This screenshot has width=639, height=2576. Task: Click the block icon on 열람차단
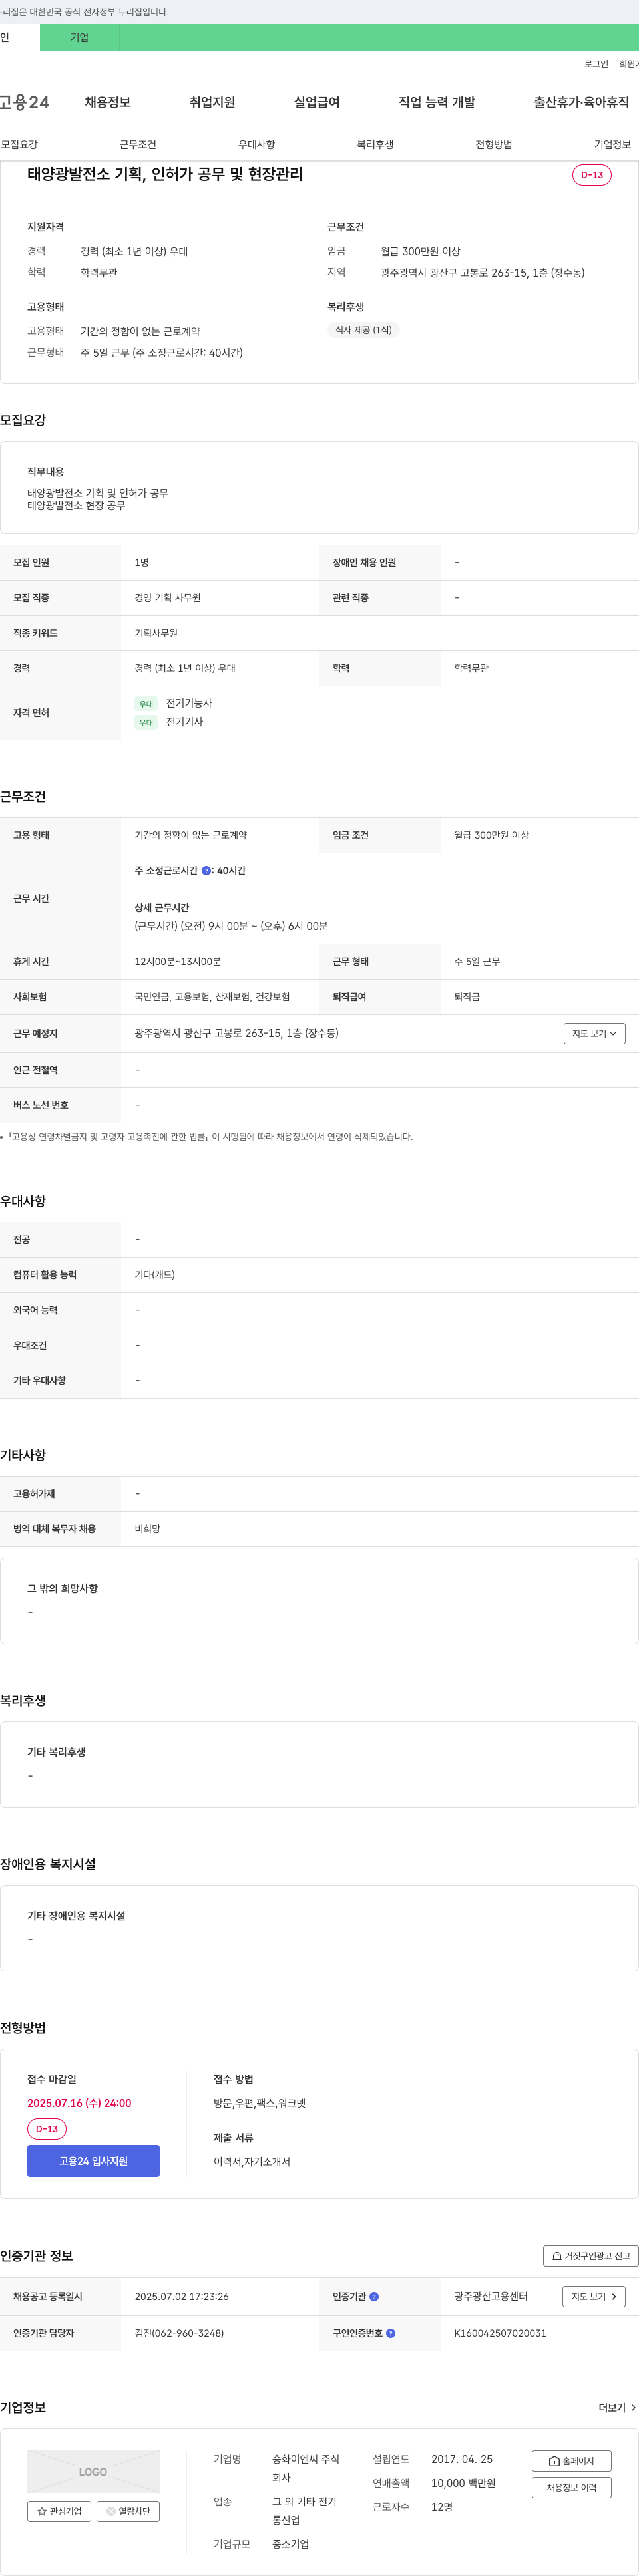click(111, 2511)
